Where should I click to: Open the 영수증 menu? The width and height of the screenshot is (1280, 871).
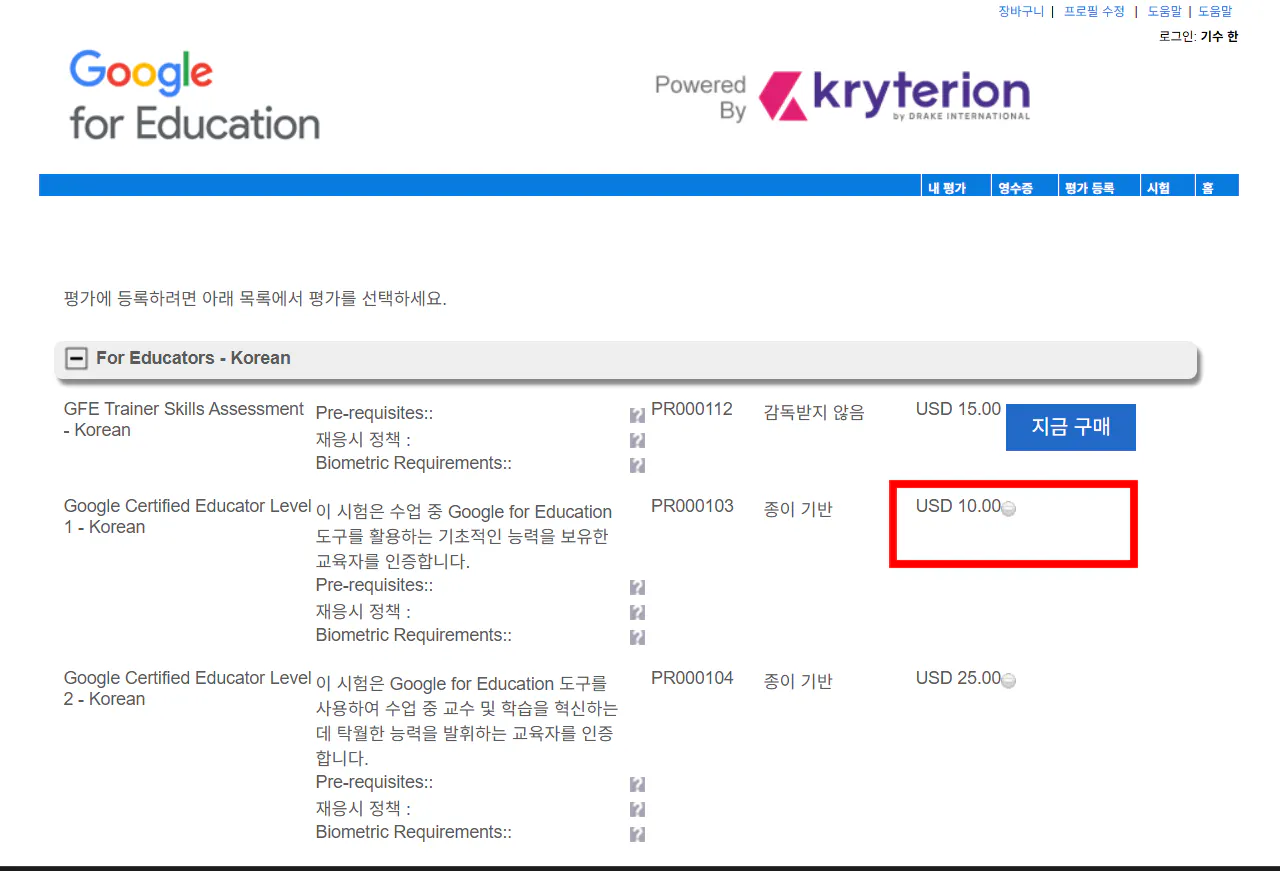1015,188
